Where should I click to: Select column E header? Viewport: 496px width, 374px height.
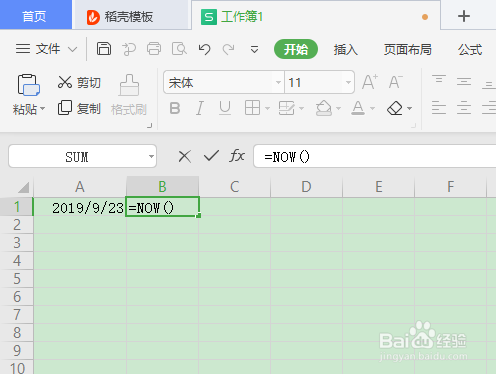(379, 187)
